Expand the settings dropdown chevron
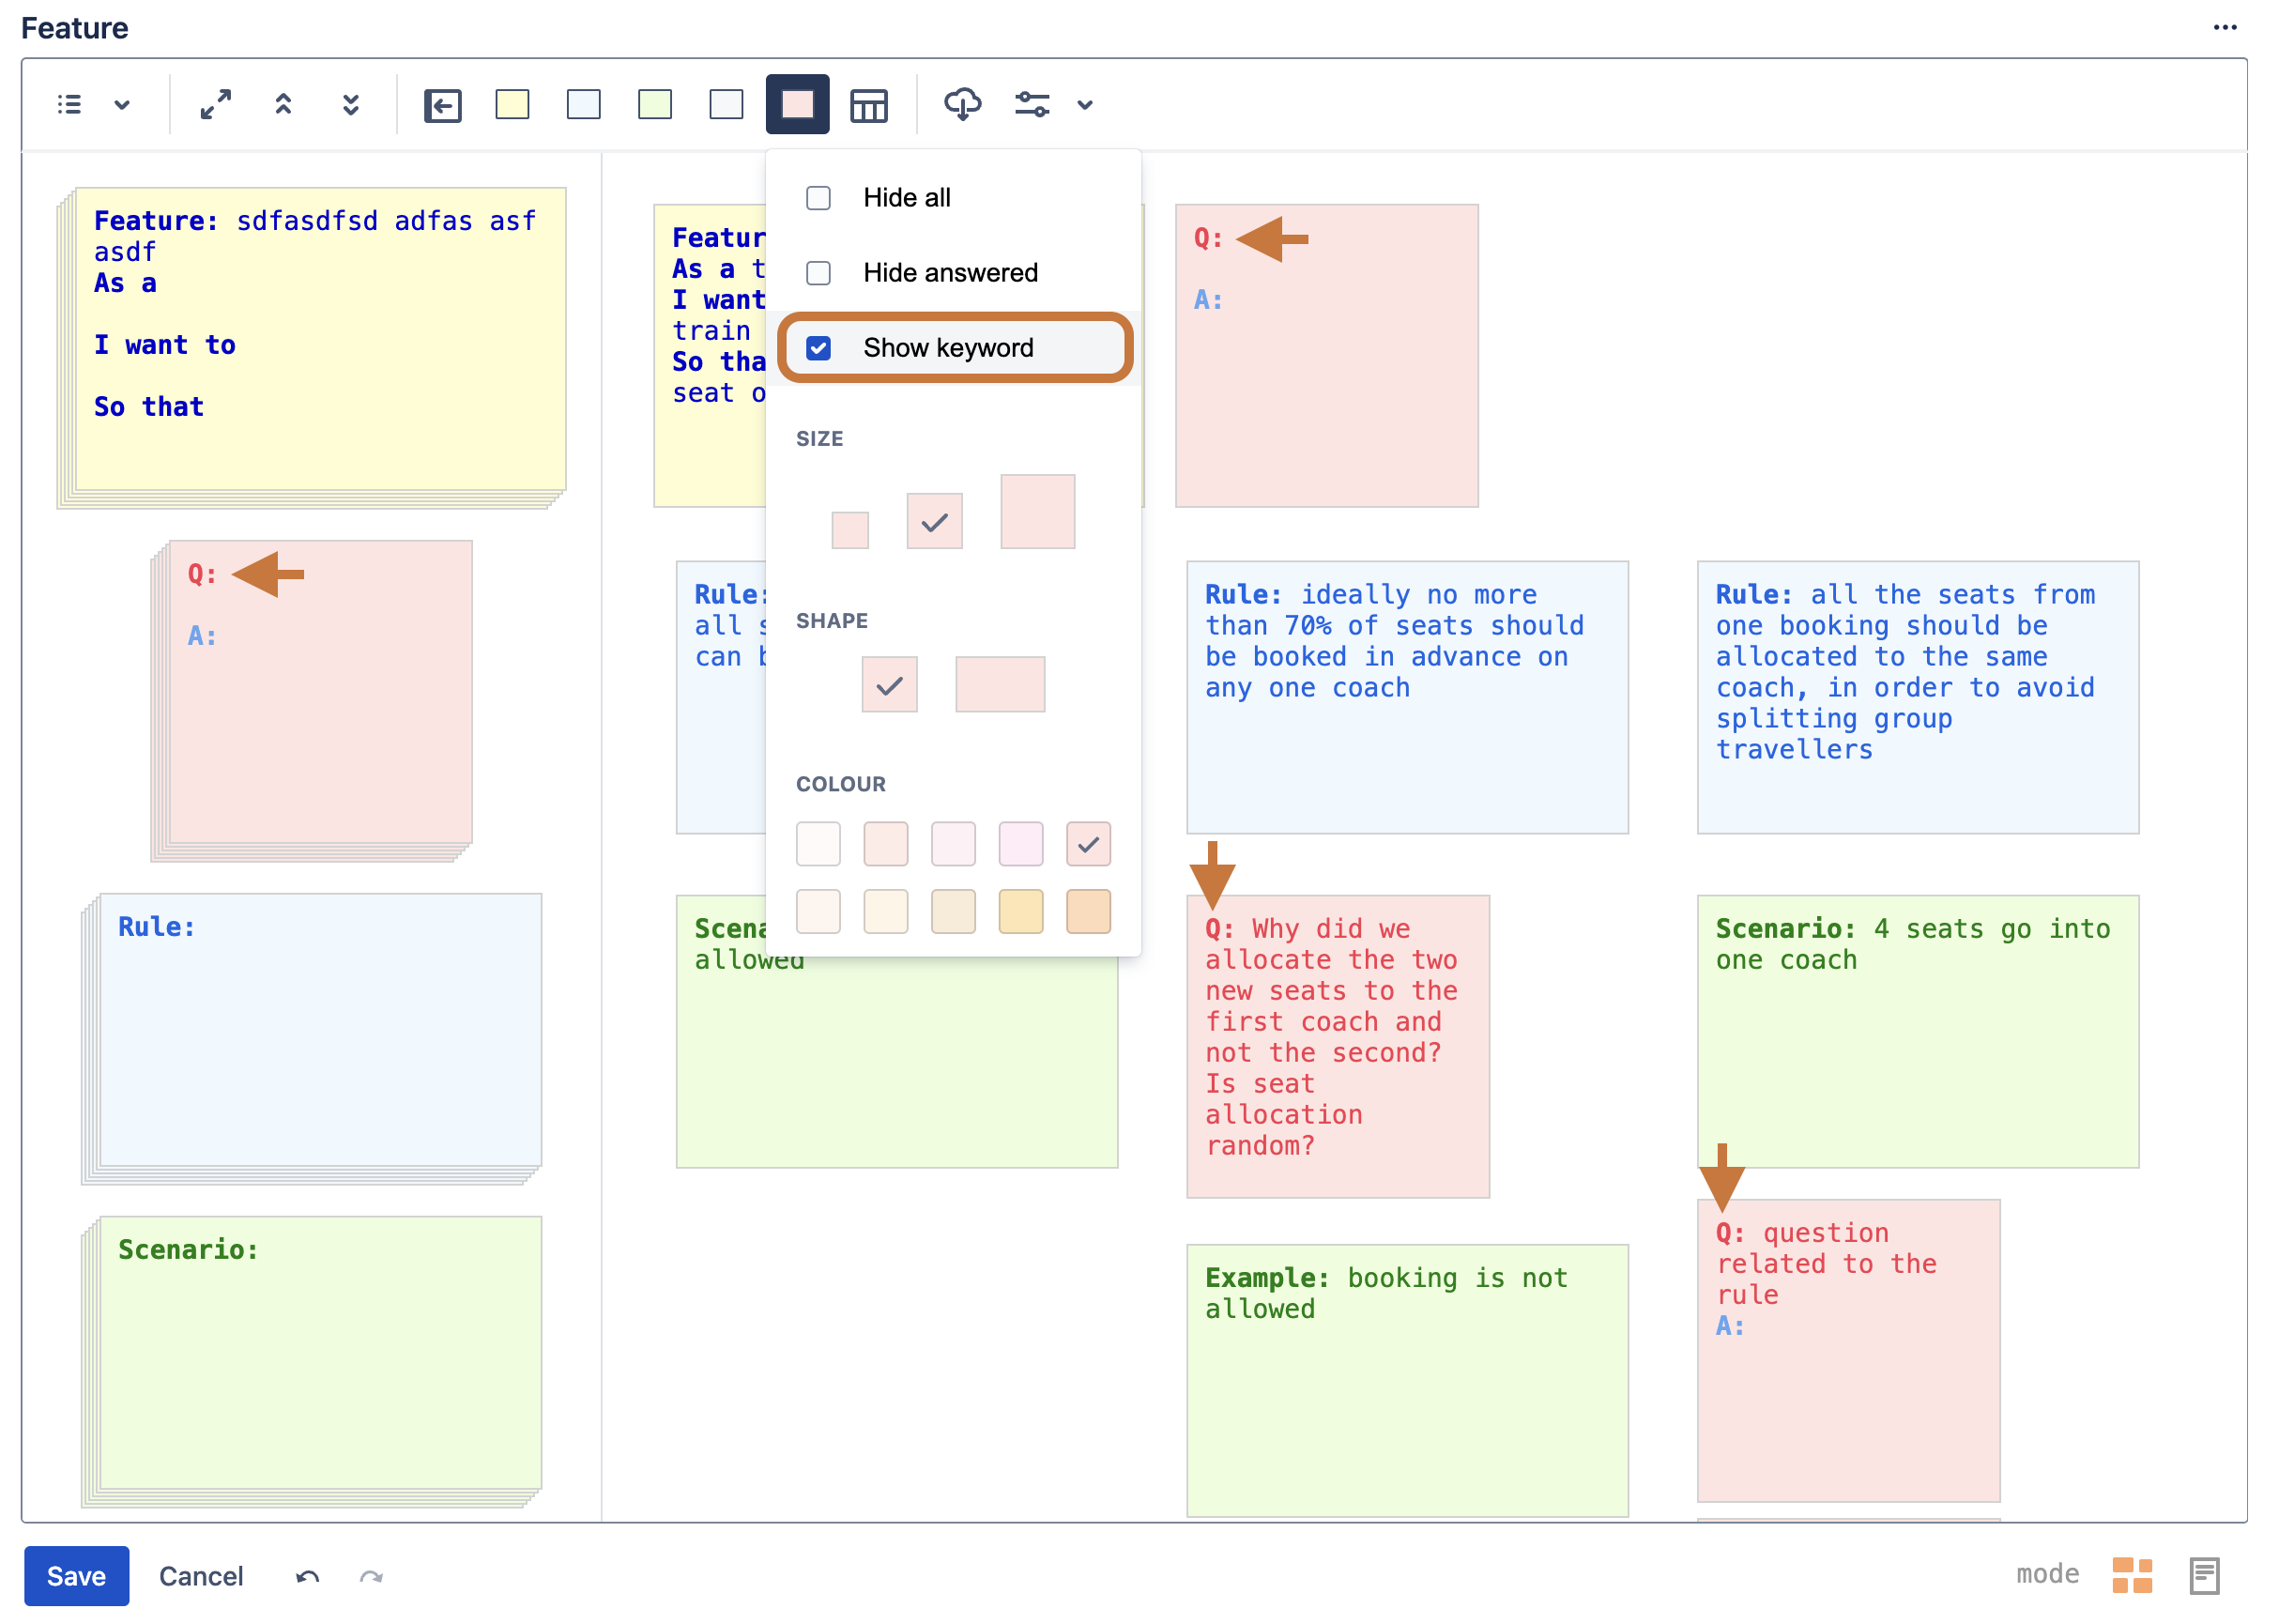The image size is (2279, 1624). click(1086, 105)
